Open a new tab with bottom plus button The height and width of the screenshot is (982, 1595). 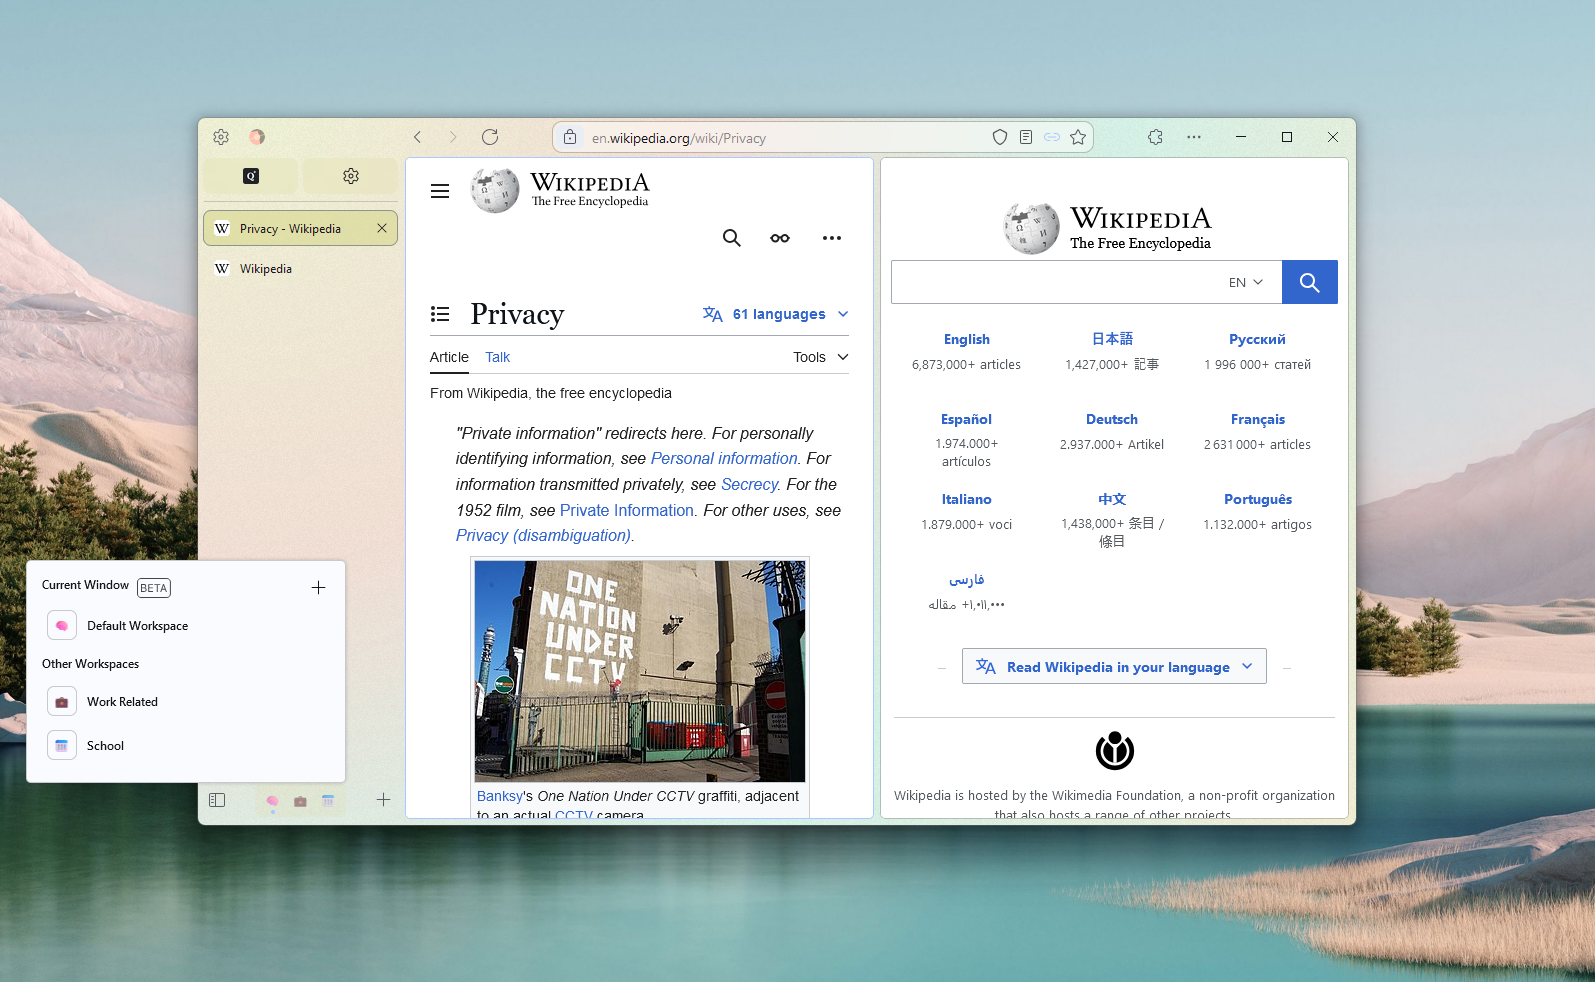tap(383, 800)
